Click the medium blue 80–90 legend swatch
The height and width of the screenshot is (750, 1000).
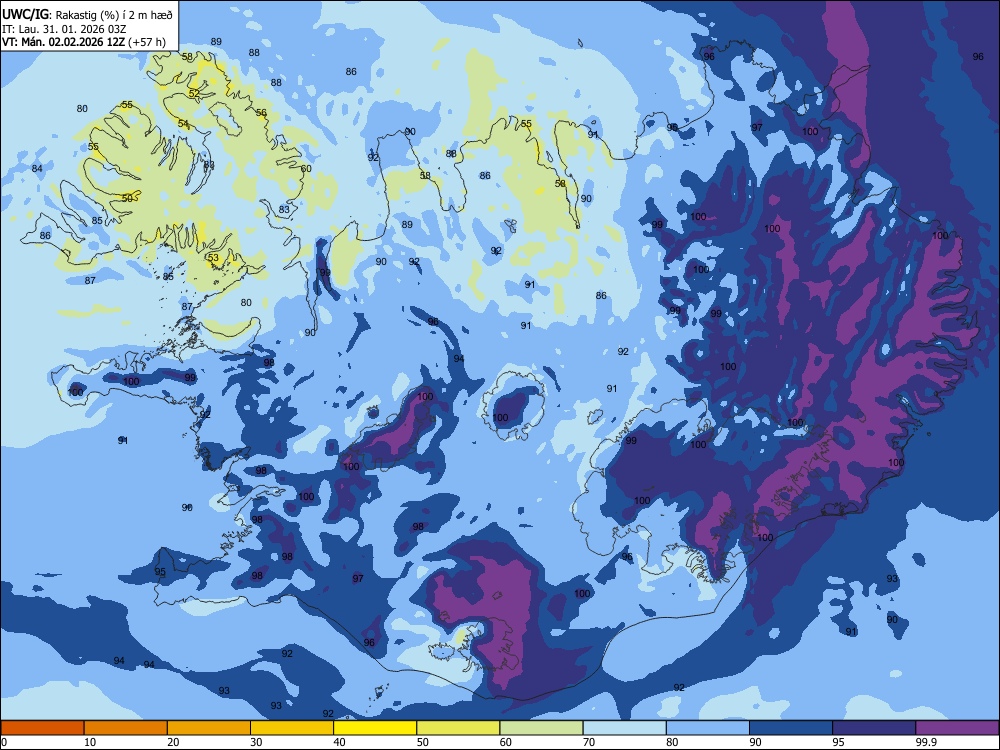pos(708,728)
